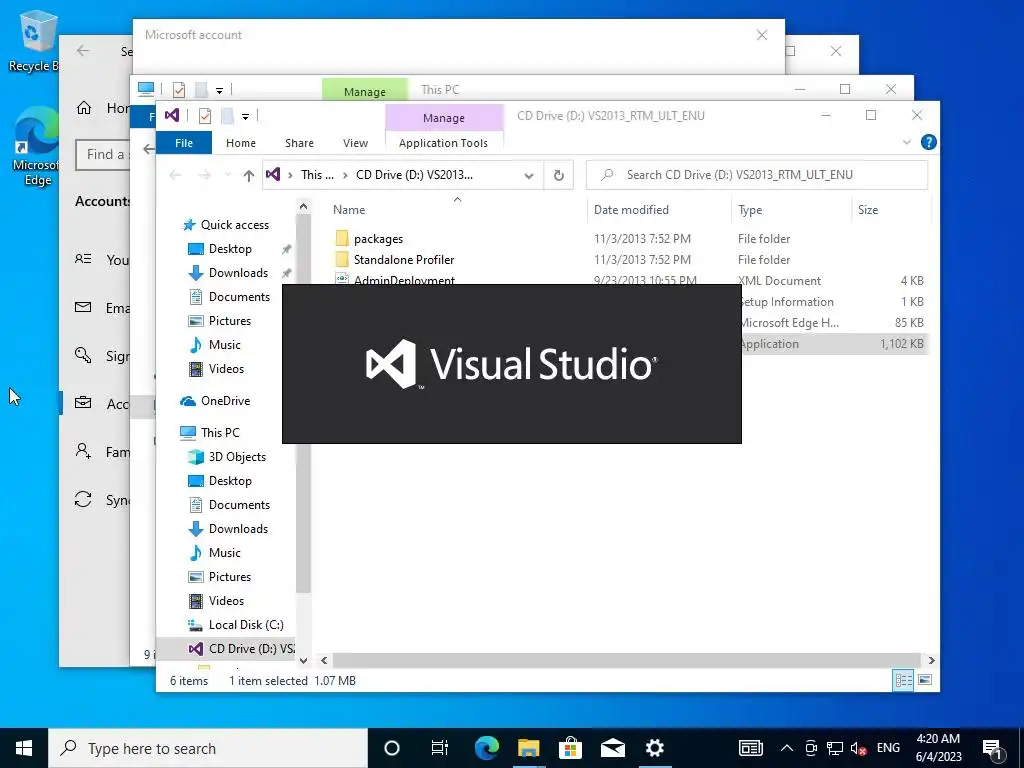Switch to Details view layout icon
The image size is (1024, 768).
pos(903,680)
